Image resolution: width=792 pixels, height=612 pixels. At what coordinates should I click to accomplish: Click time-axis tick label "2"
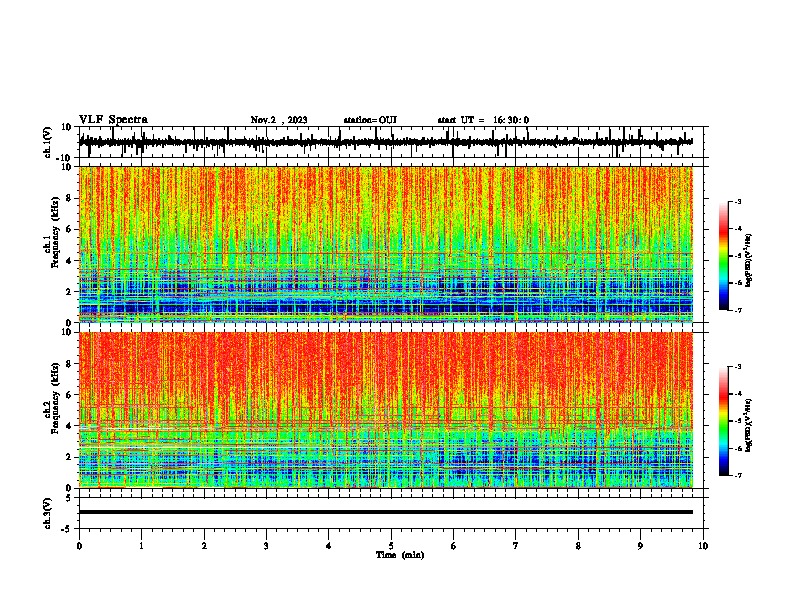click(x=204, y=546)
